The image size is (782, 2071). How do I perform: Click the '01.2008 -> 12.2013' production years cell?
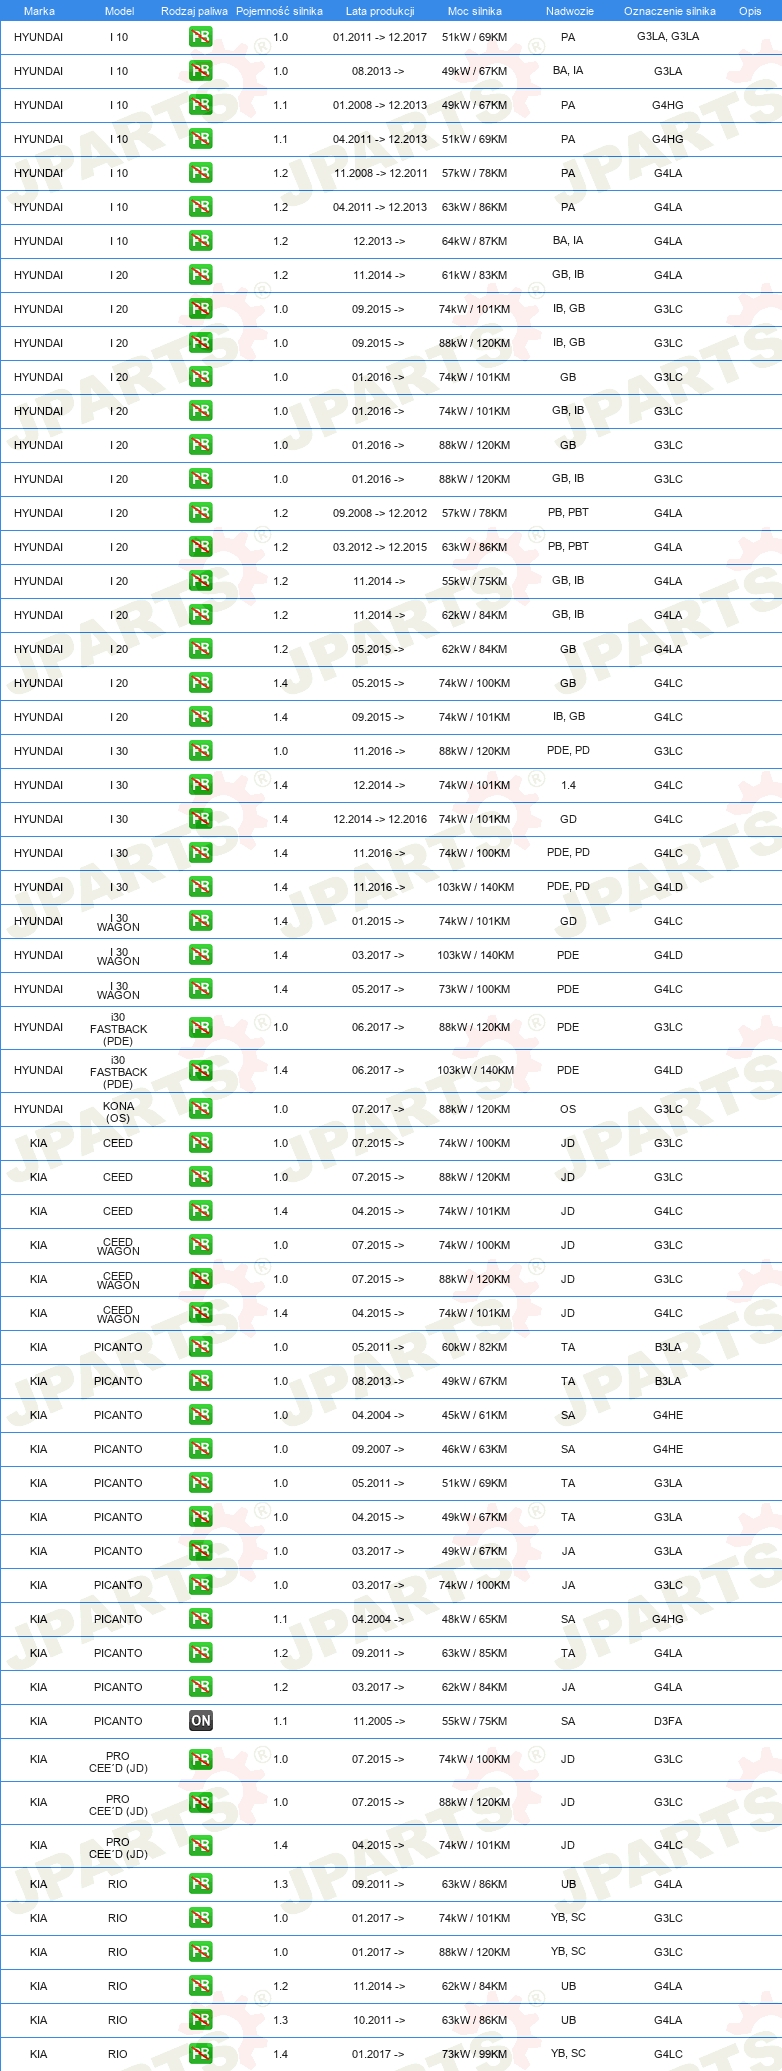pos(380,105)
